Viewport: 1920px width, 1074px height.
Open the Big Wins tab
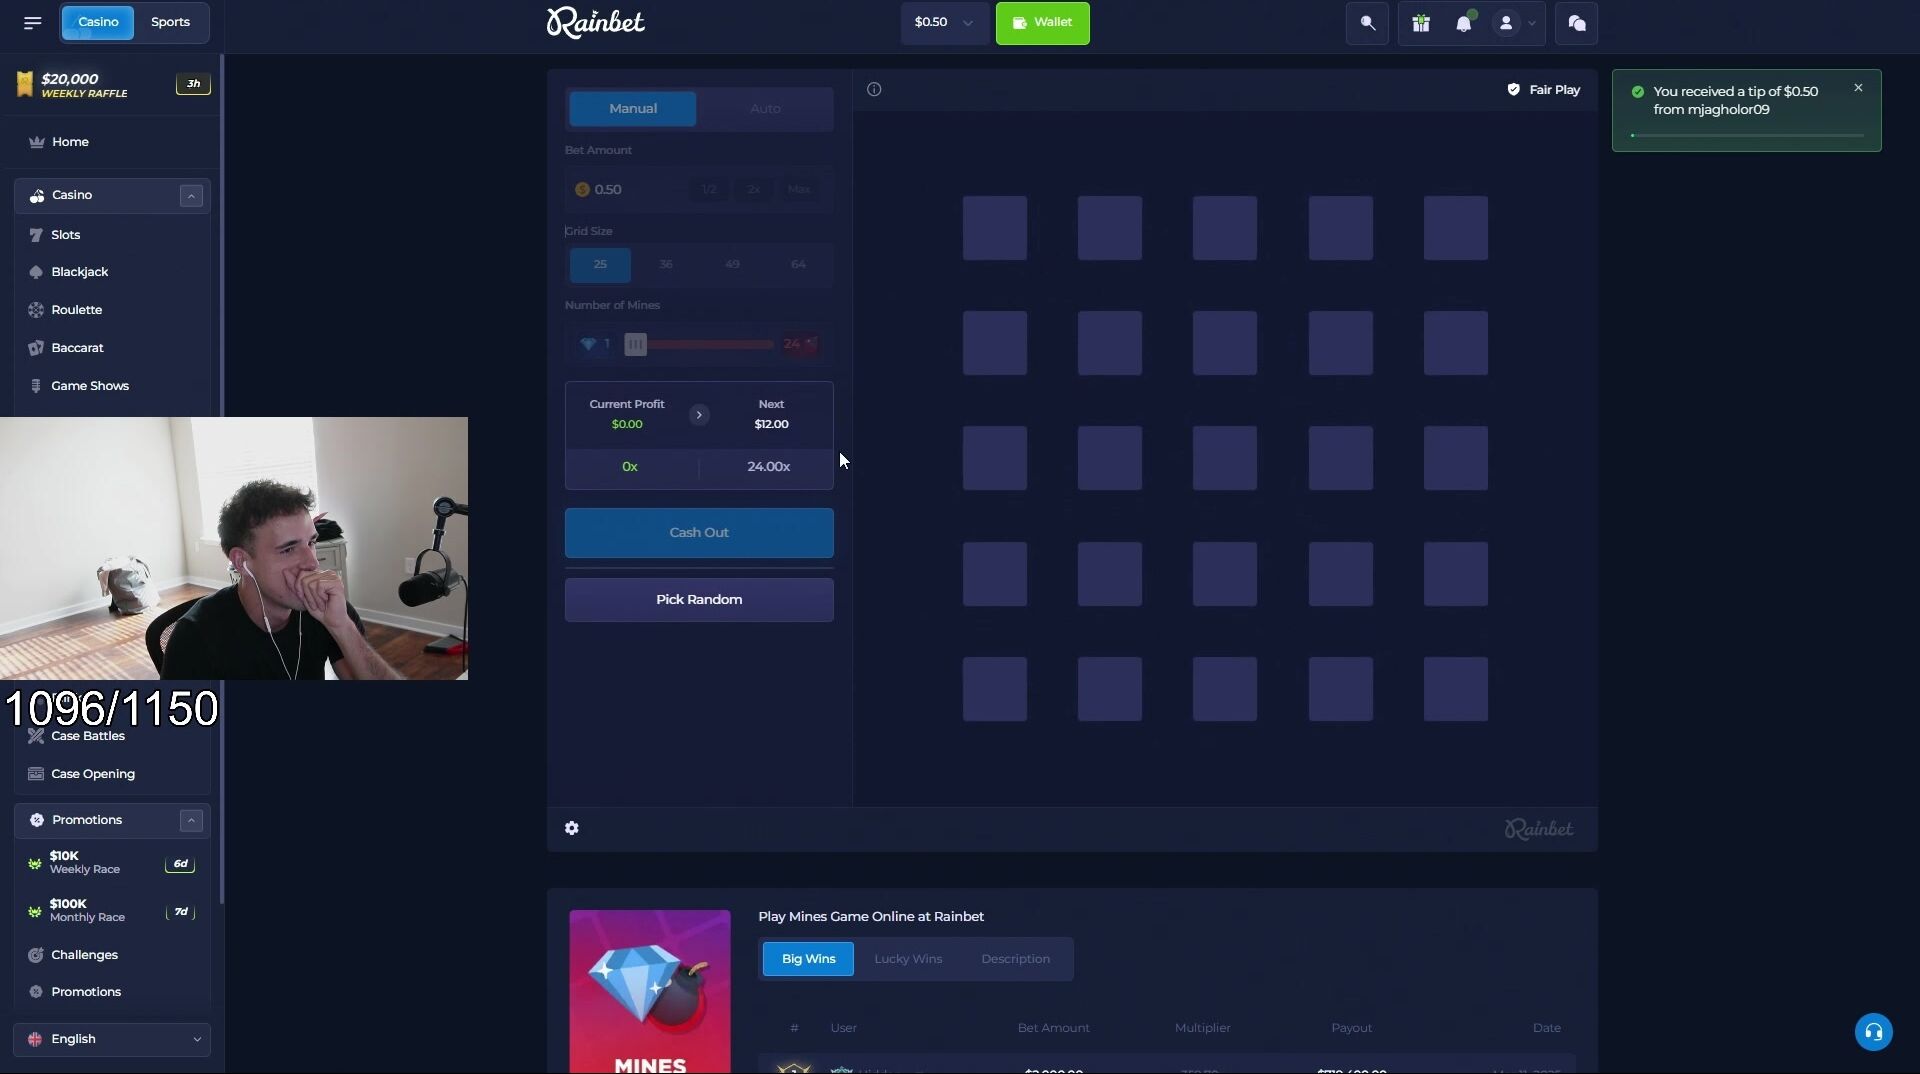click(x=808, y=959)
